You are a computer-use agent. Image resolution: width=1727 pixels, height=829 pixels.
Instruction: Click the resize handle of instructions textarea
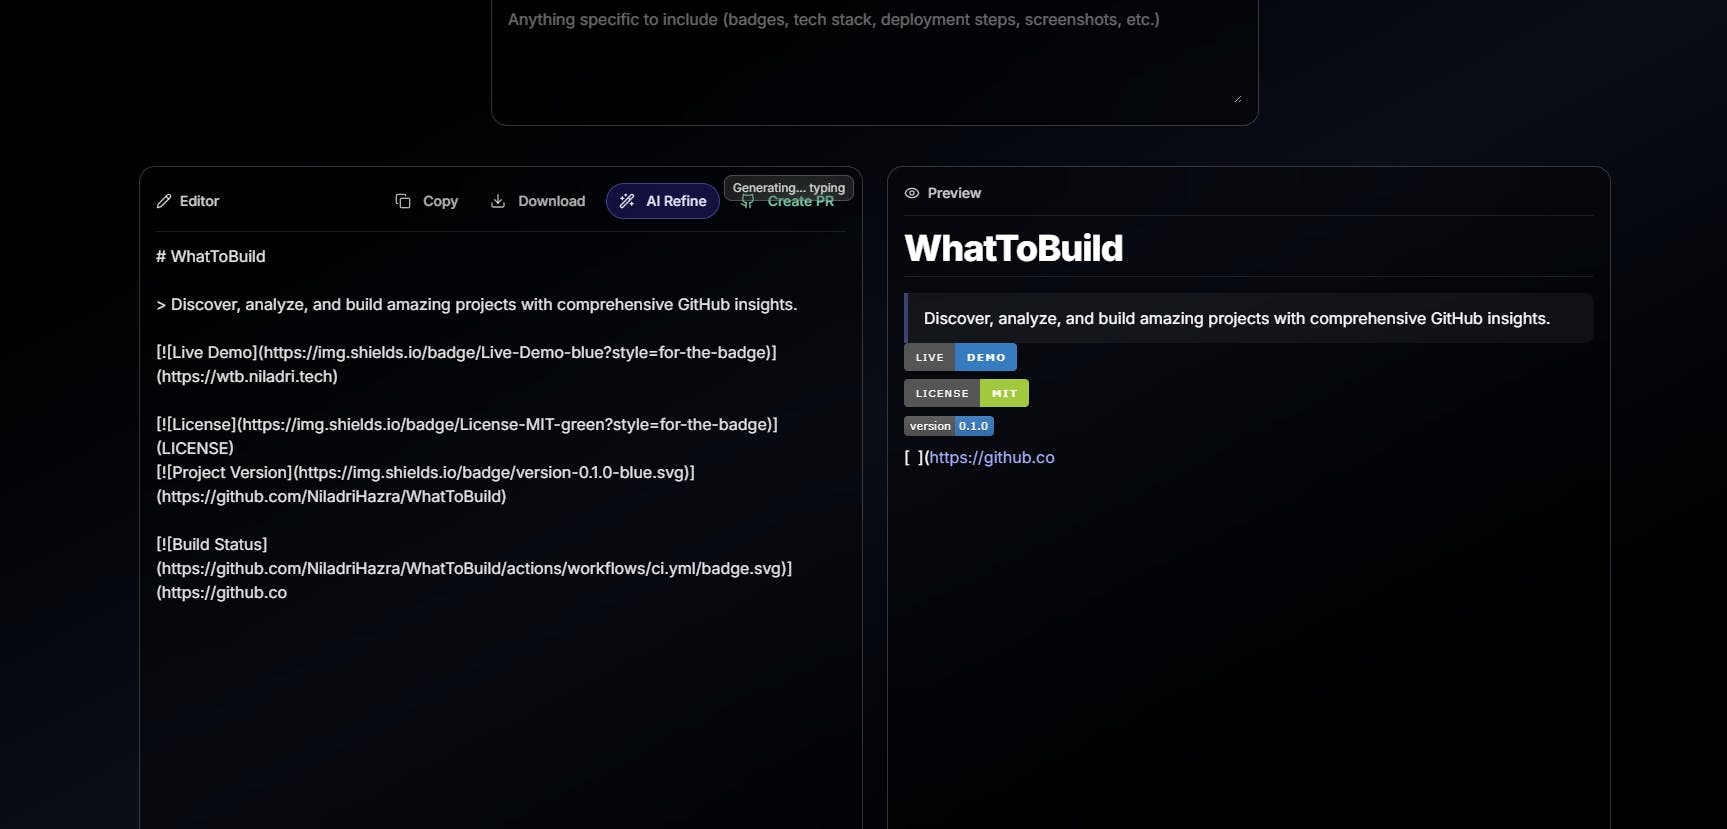click(1237, 98)
